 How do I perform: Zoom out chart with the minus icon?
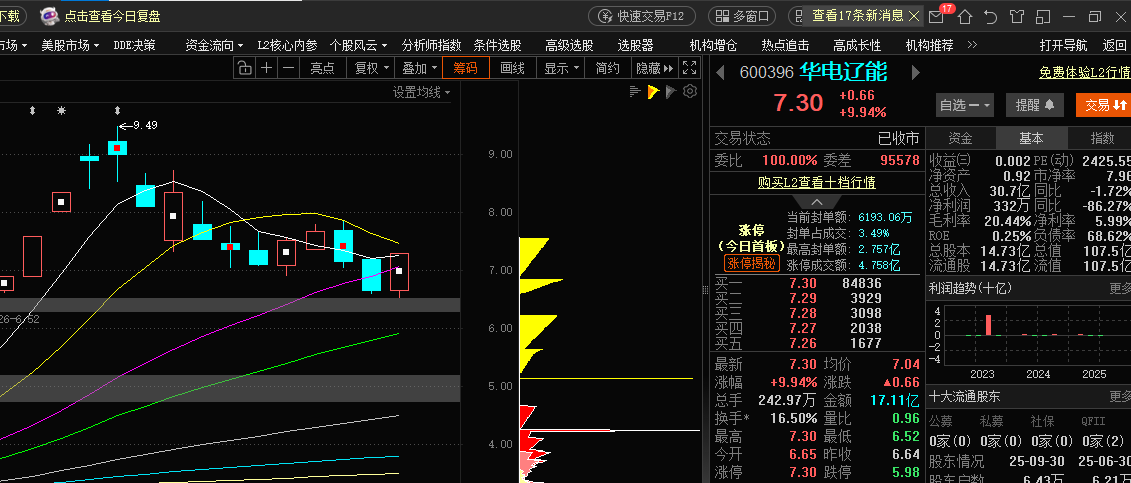(x=289, y=68)
